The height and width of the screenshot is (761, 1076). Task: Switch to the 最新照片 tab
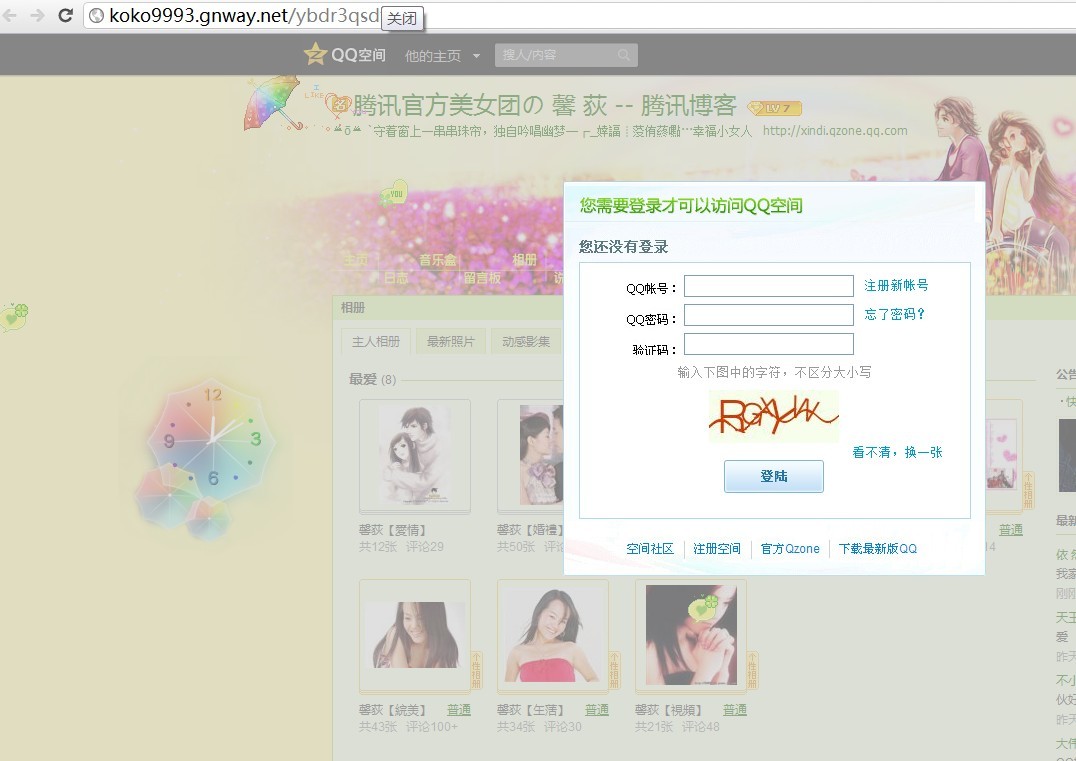pos(450,341)
